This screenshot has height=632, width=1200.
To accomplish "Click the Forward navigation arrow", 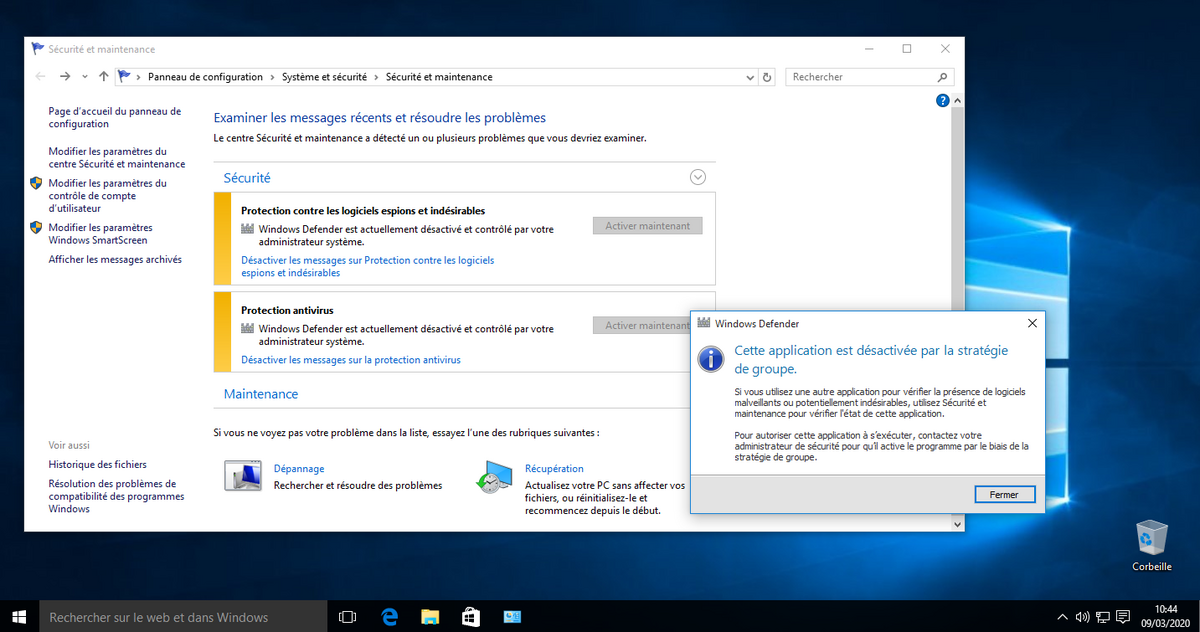I will tap(65, 77).
